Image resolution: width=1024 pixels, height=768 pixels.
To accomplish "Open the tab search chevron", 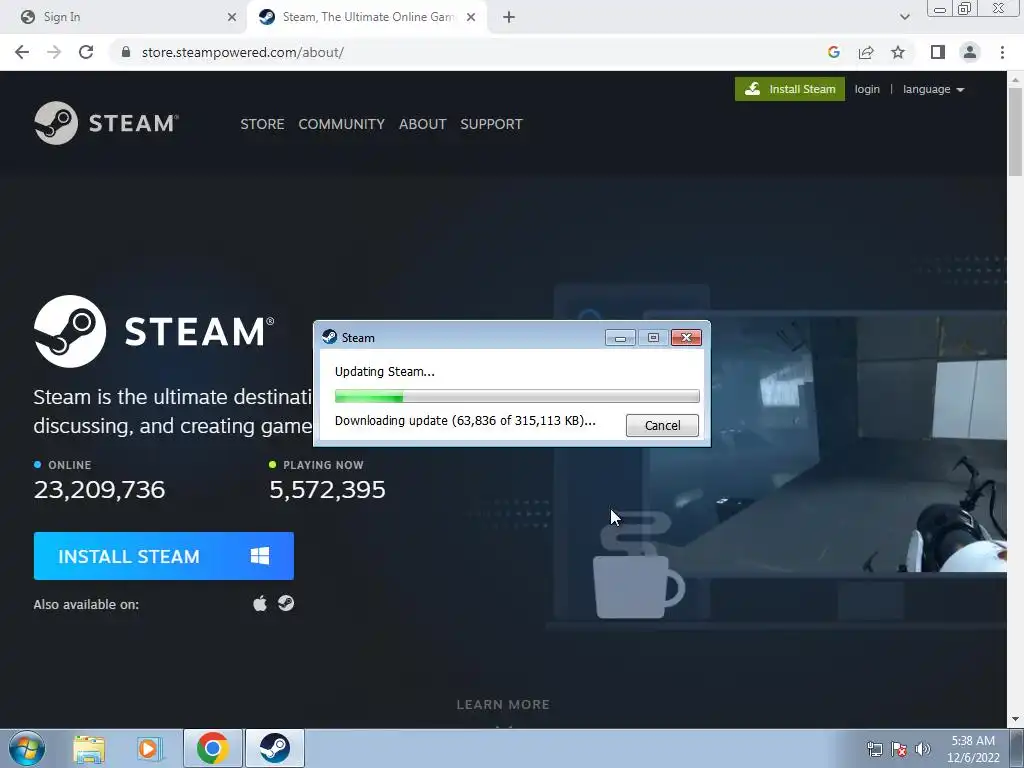I will (x=904, y=17).
